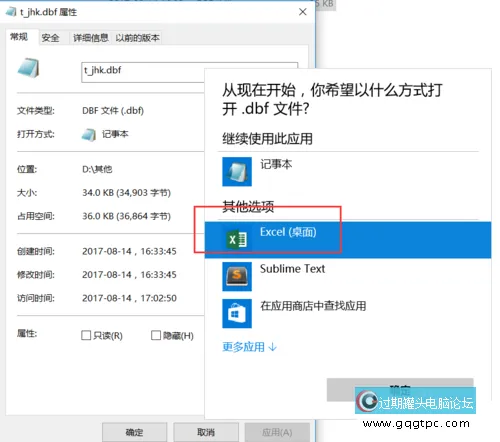
Task: Switch to the 以前的版本 tab
Action: (137, 38)
